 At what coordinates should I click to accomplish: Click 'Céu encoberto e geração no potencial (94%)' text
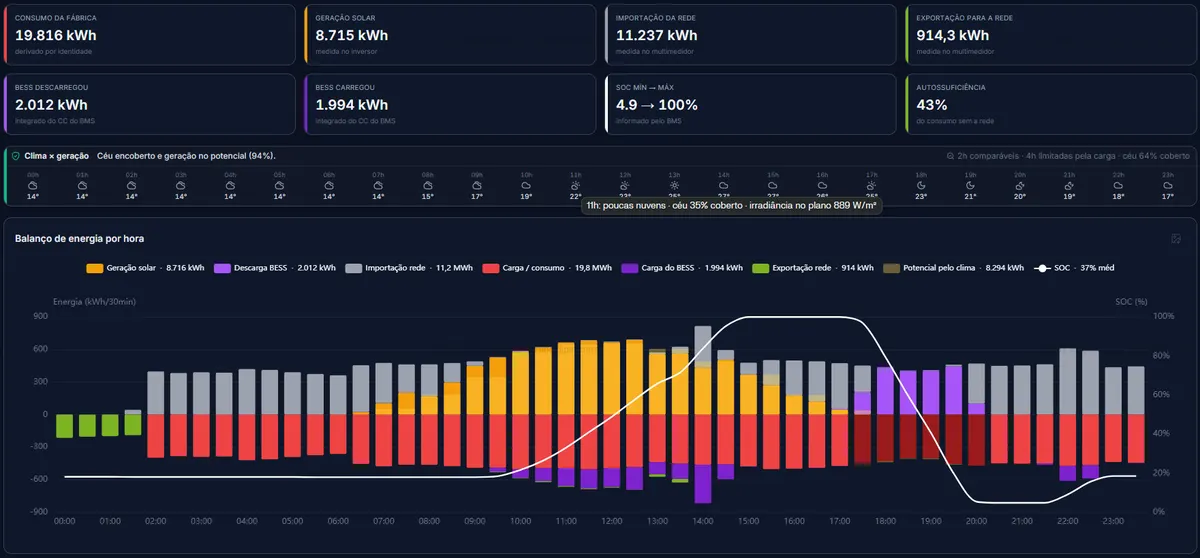click(186, 156)
